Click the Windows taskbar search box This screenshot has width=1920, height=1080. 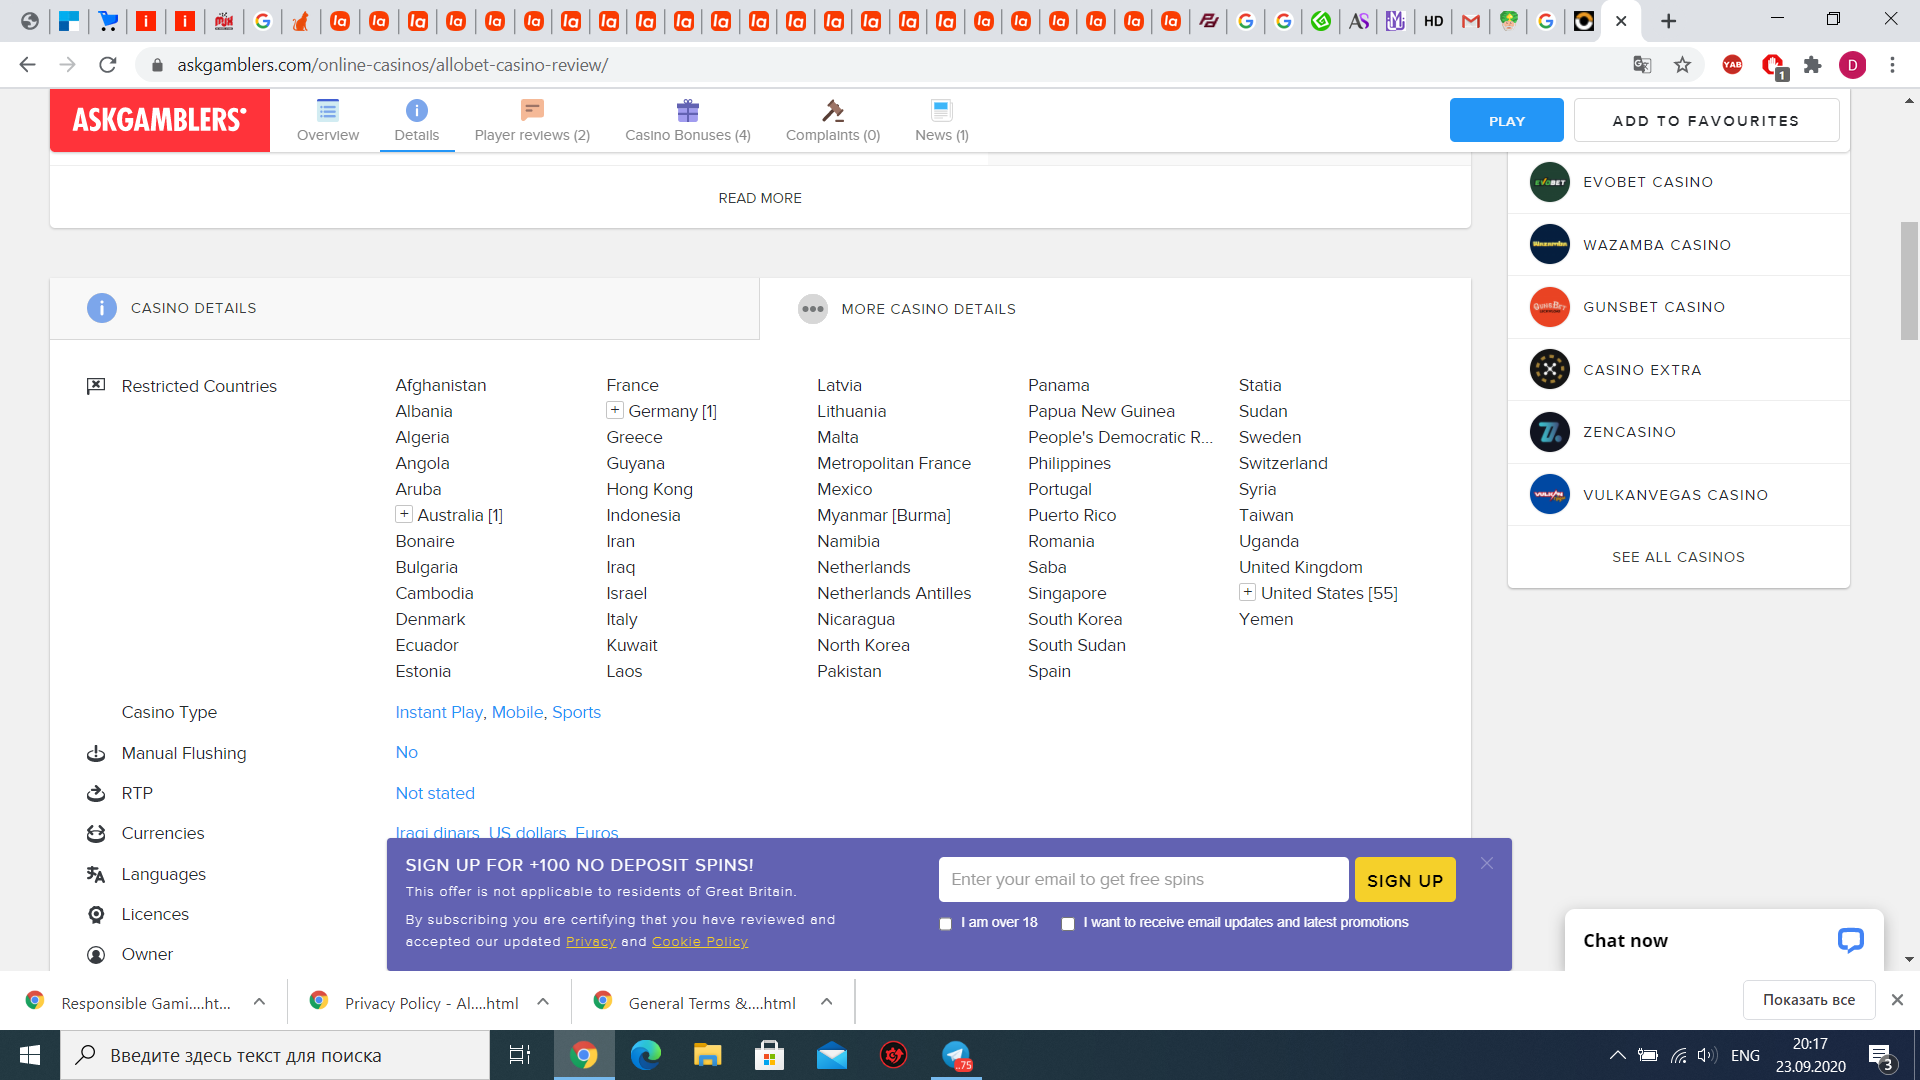click(x=275, y=1055)
